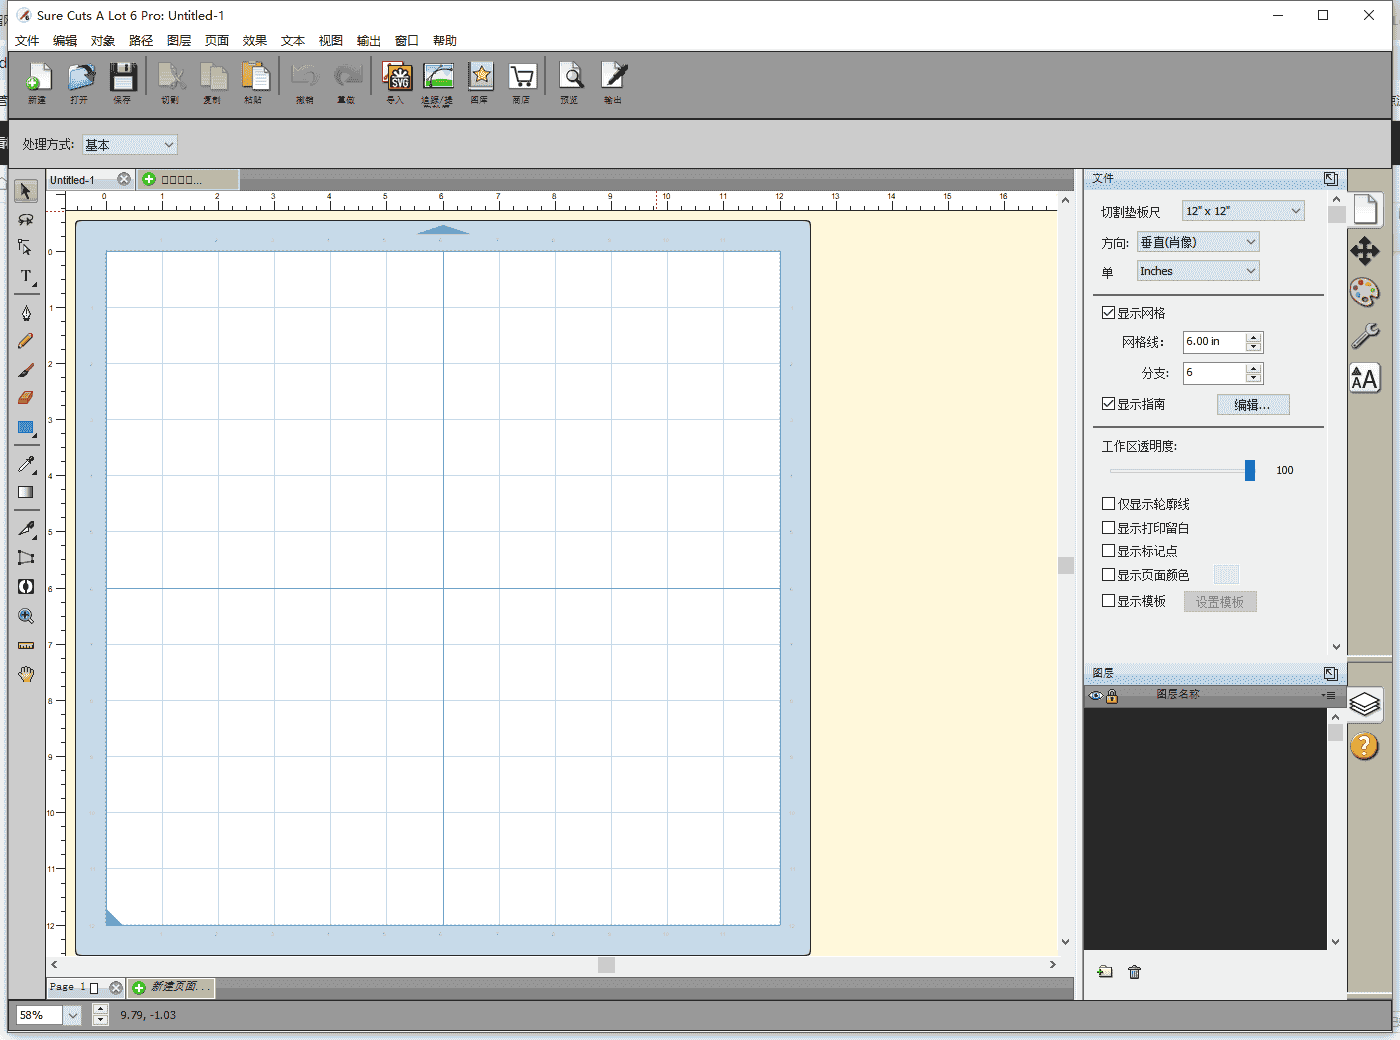This screenshot has width=1400, height=1040.
Task: Open the 效果 menu
Action: click(255, 41)
